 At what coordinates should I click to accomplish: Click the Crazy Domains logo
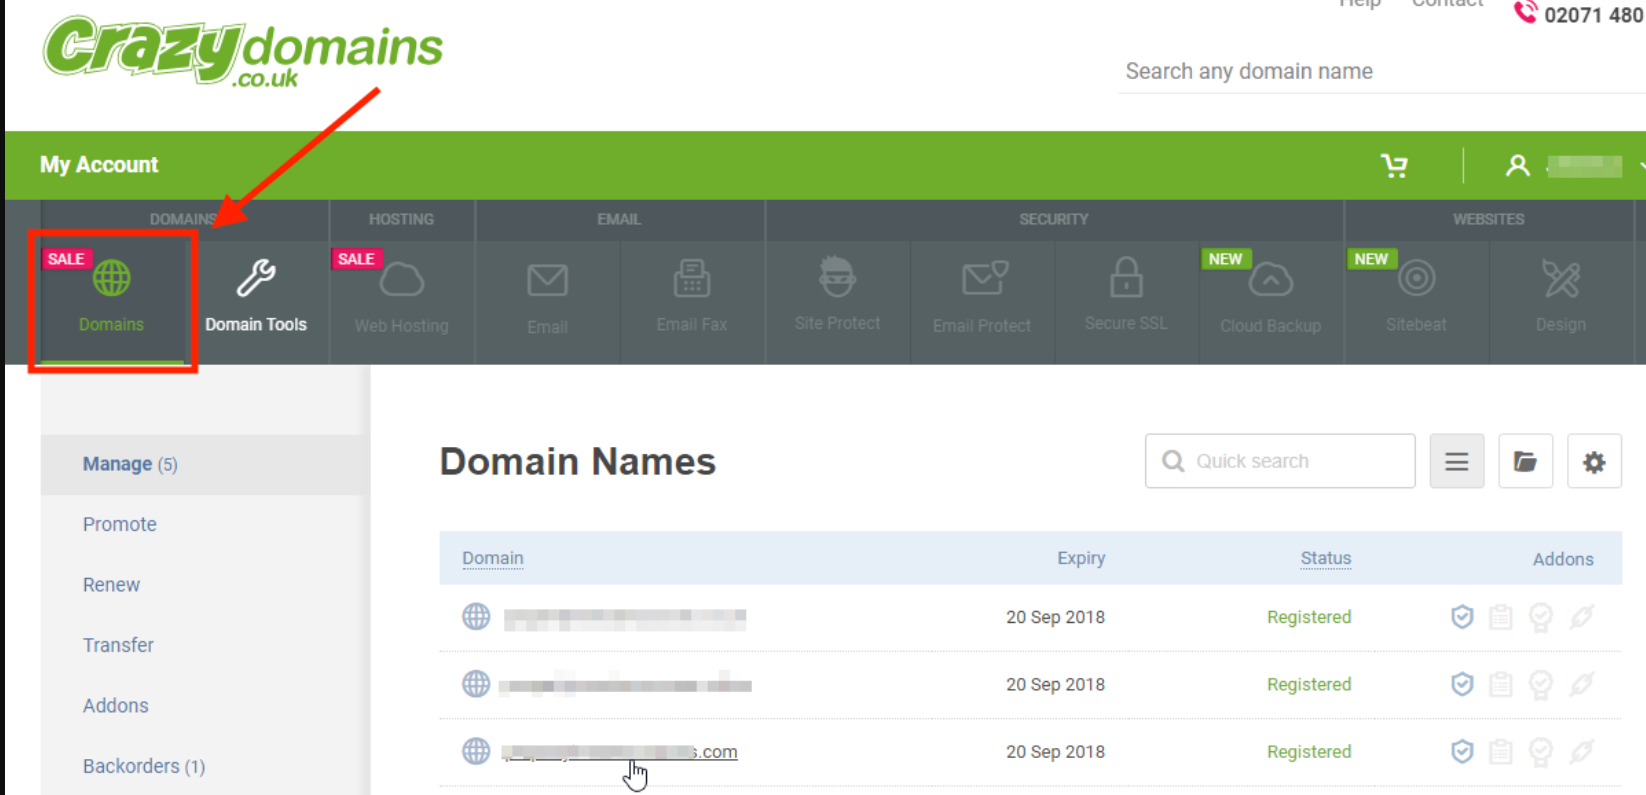243,51
